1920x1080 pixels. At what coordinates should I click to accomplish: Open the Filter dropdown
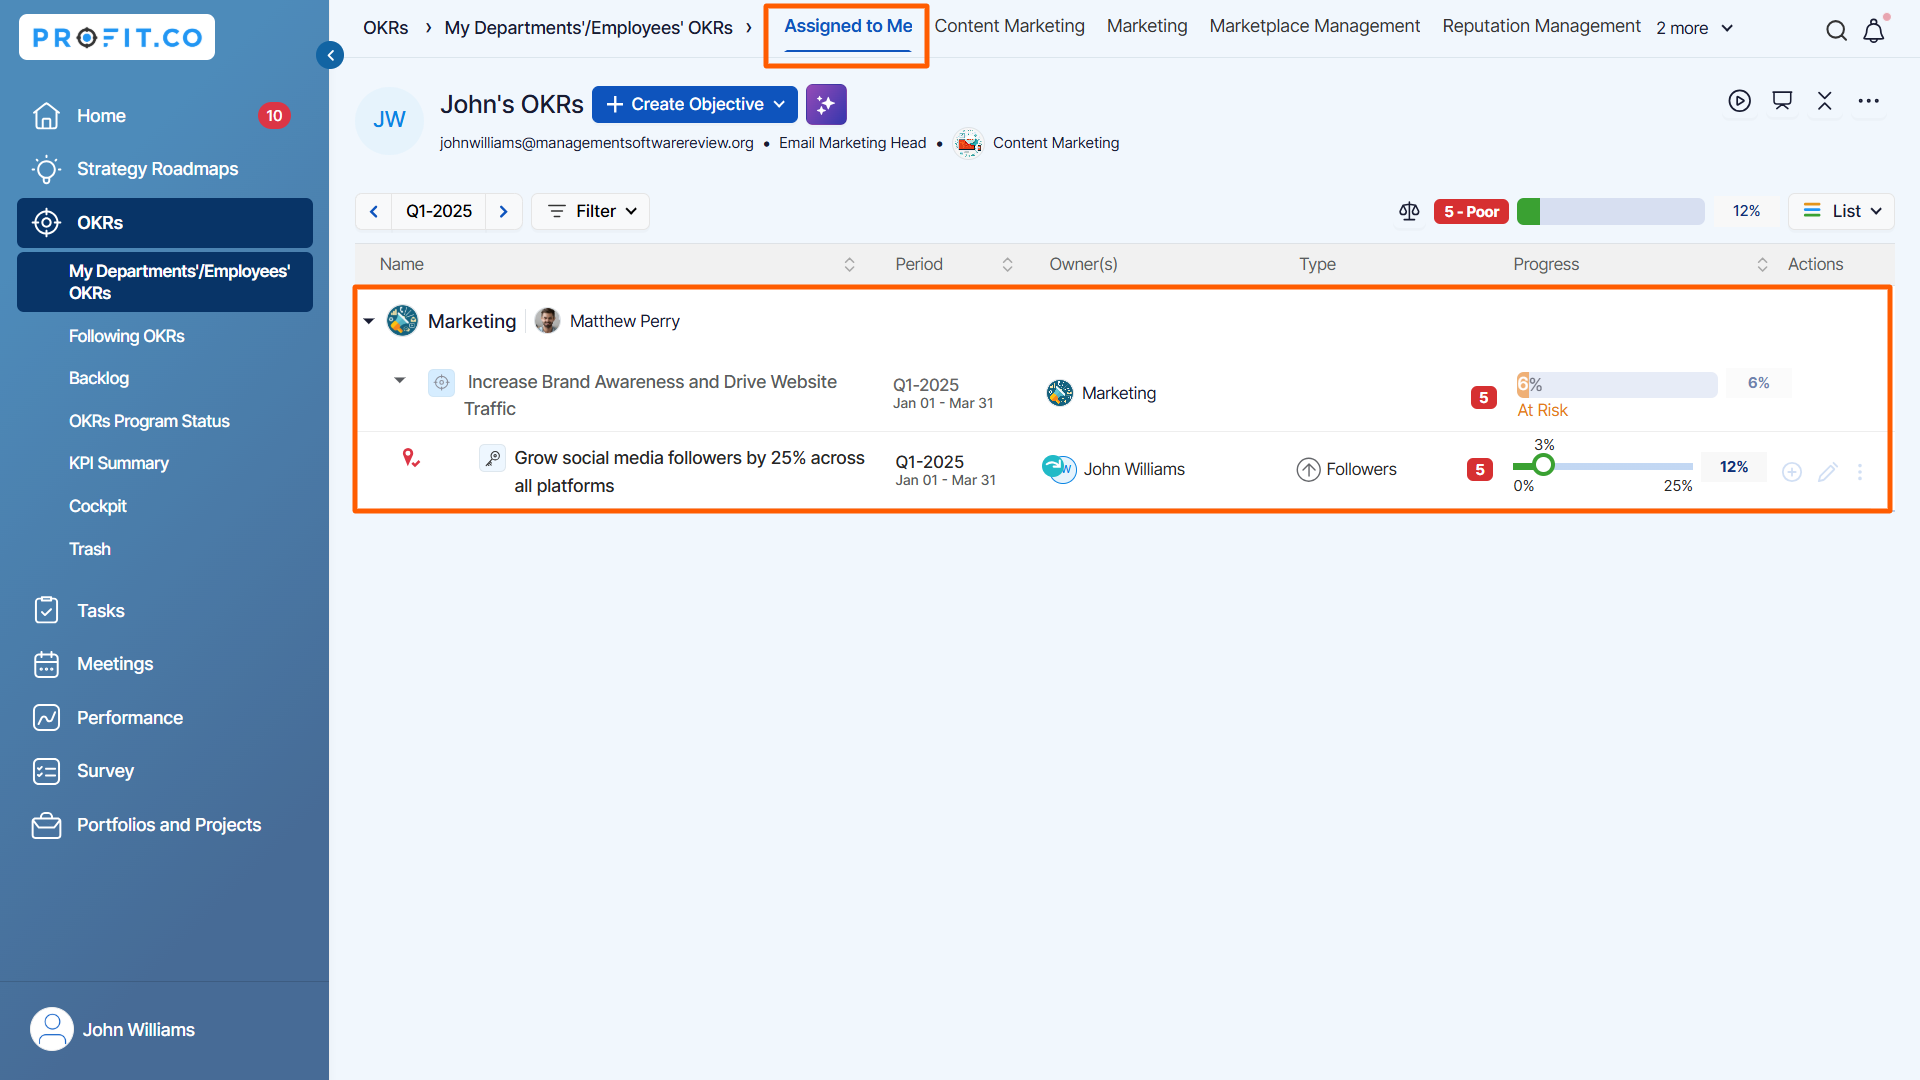(591, 211)
